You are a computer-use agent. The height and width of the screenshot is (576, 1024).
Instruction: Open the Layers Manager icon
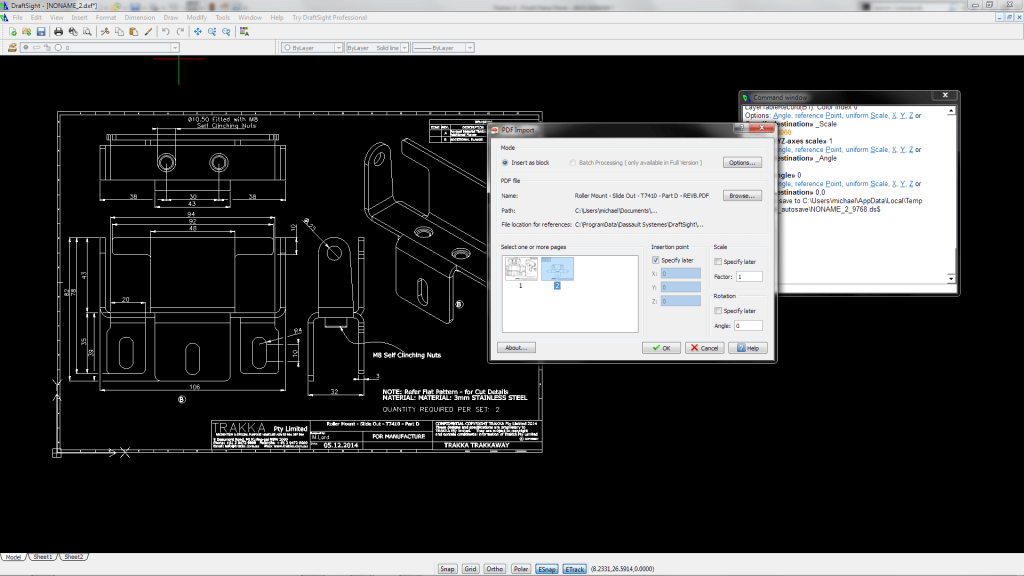[12, 47]
